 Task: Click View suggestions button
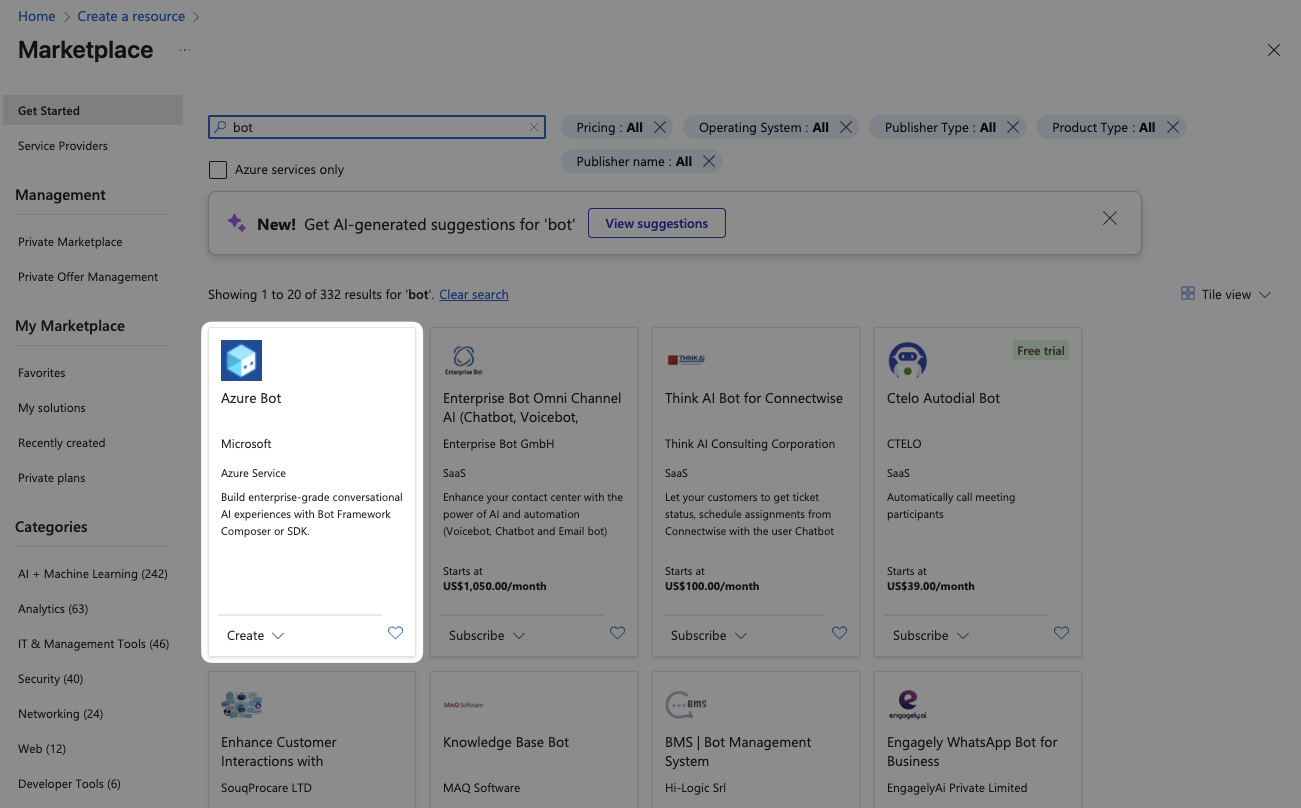point(657,223)
